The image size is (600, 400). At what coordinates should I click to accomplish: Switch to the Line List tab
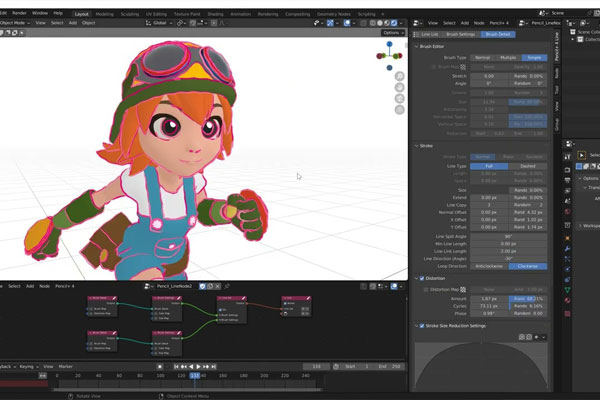coord(429,34)
